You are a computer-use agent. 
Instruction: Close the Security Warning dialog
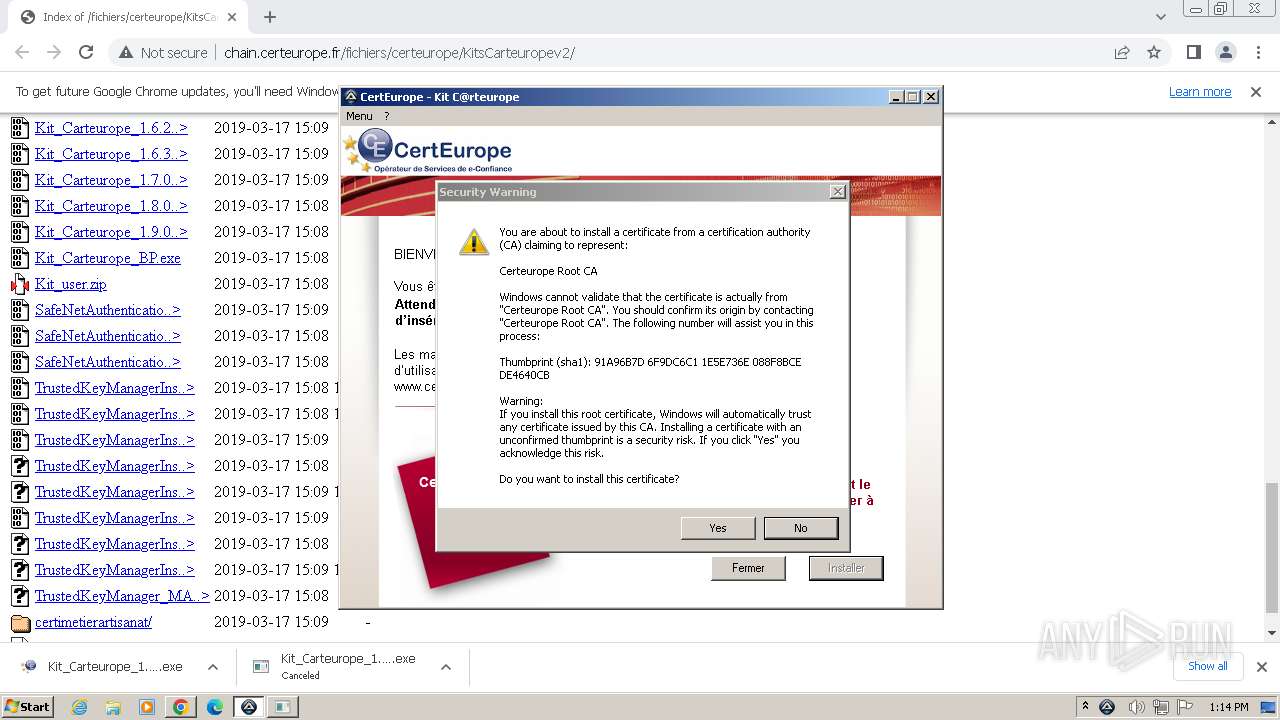(838, 192)
